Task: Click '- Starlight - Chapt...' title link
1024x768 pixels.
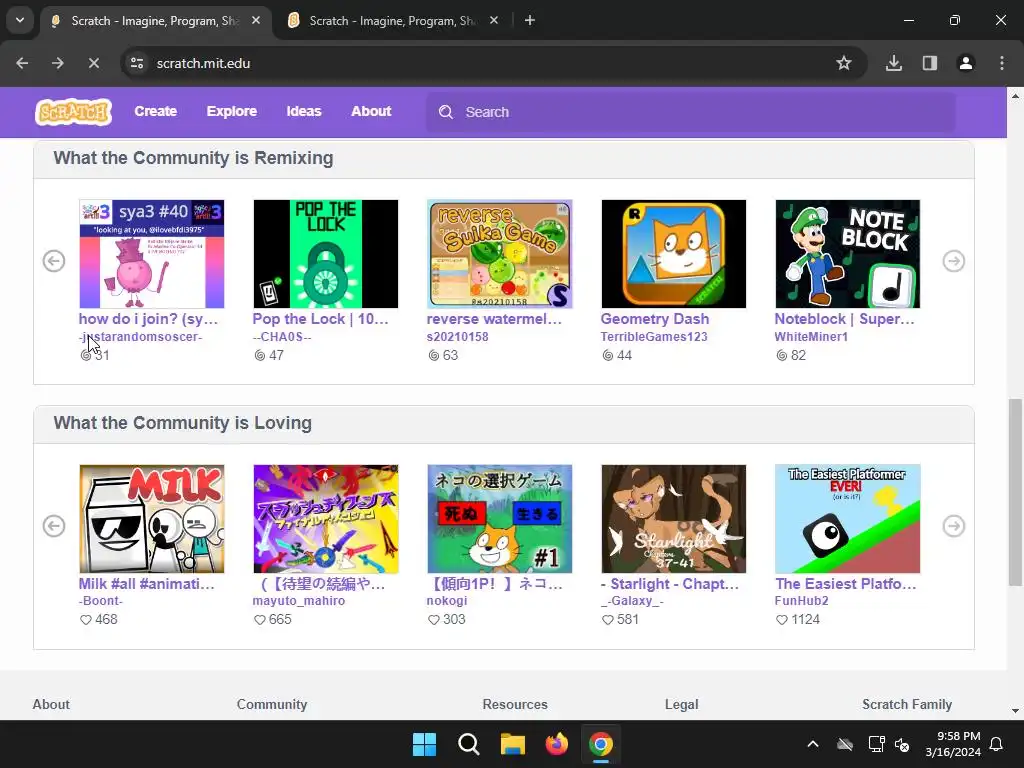Action: coord(669,584)
